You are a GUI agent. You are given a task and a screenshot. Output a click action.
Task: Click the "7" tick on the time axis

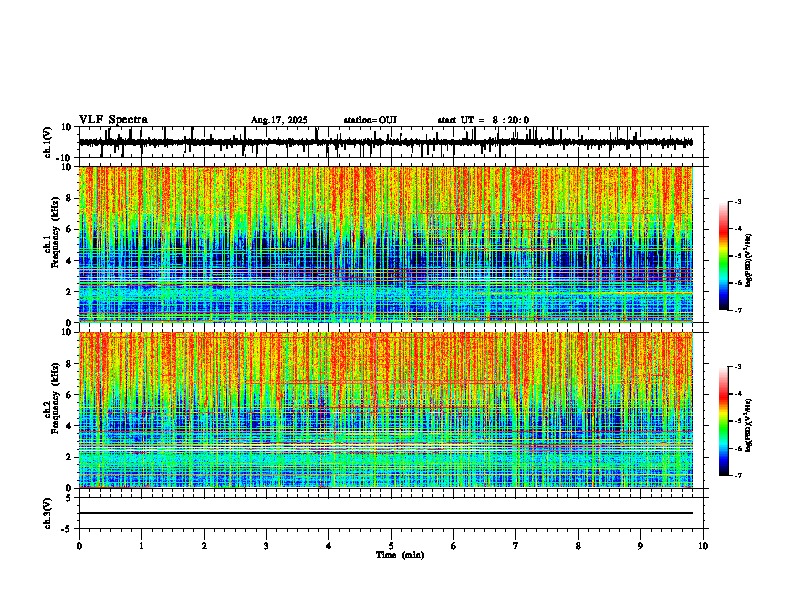click(x=516, y=546)
